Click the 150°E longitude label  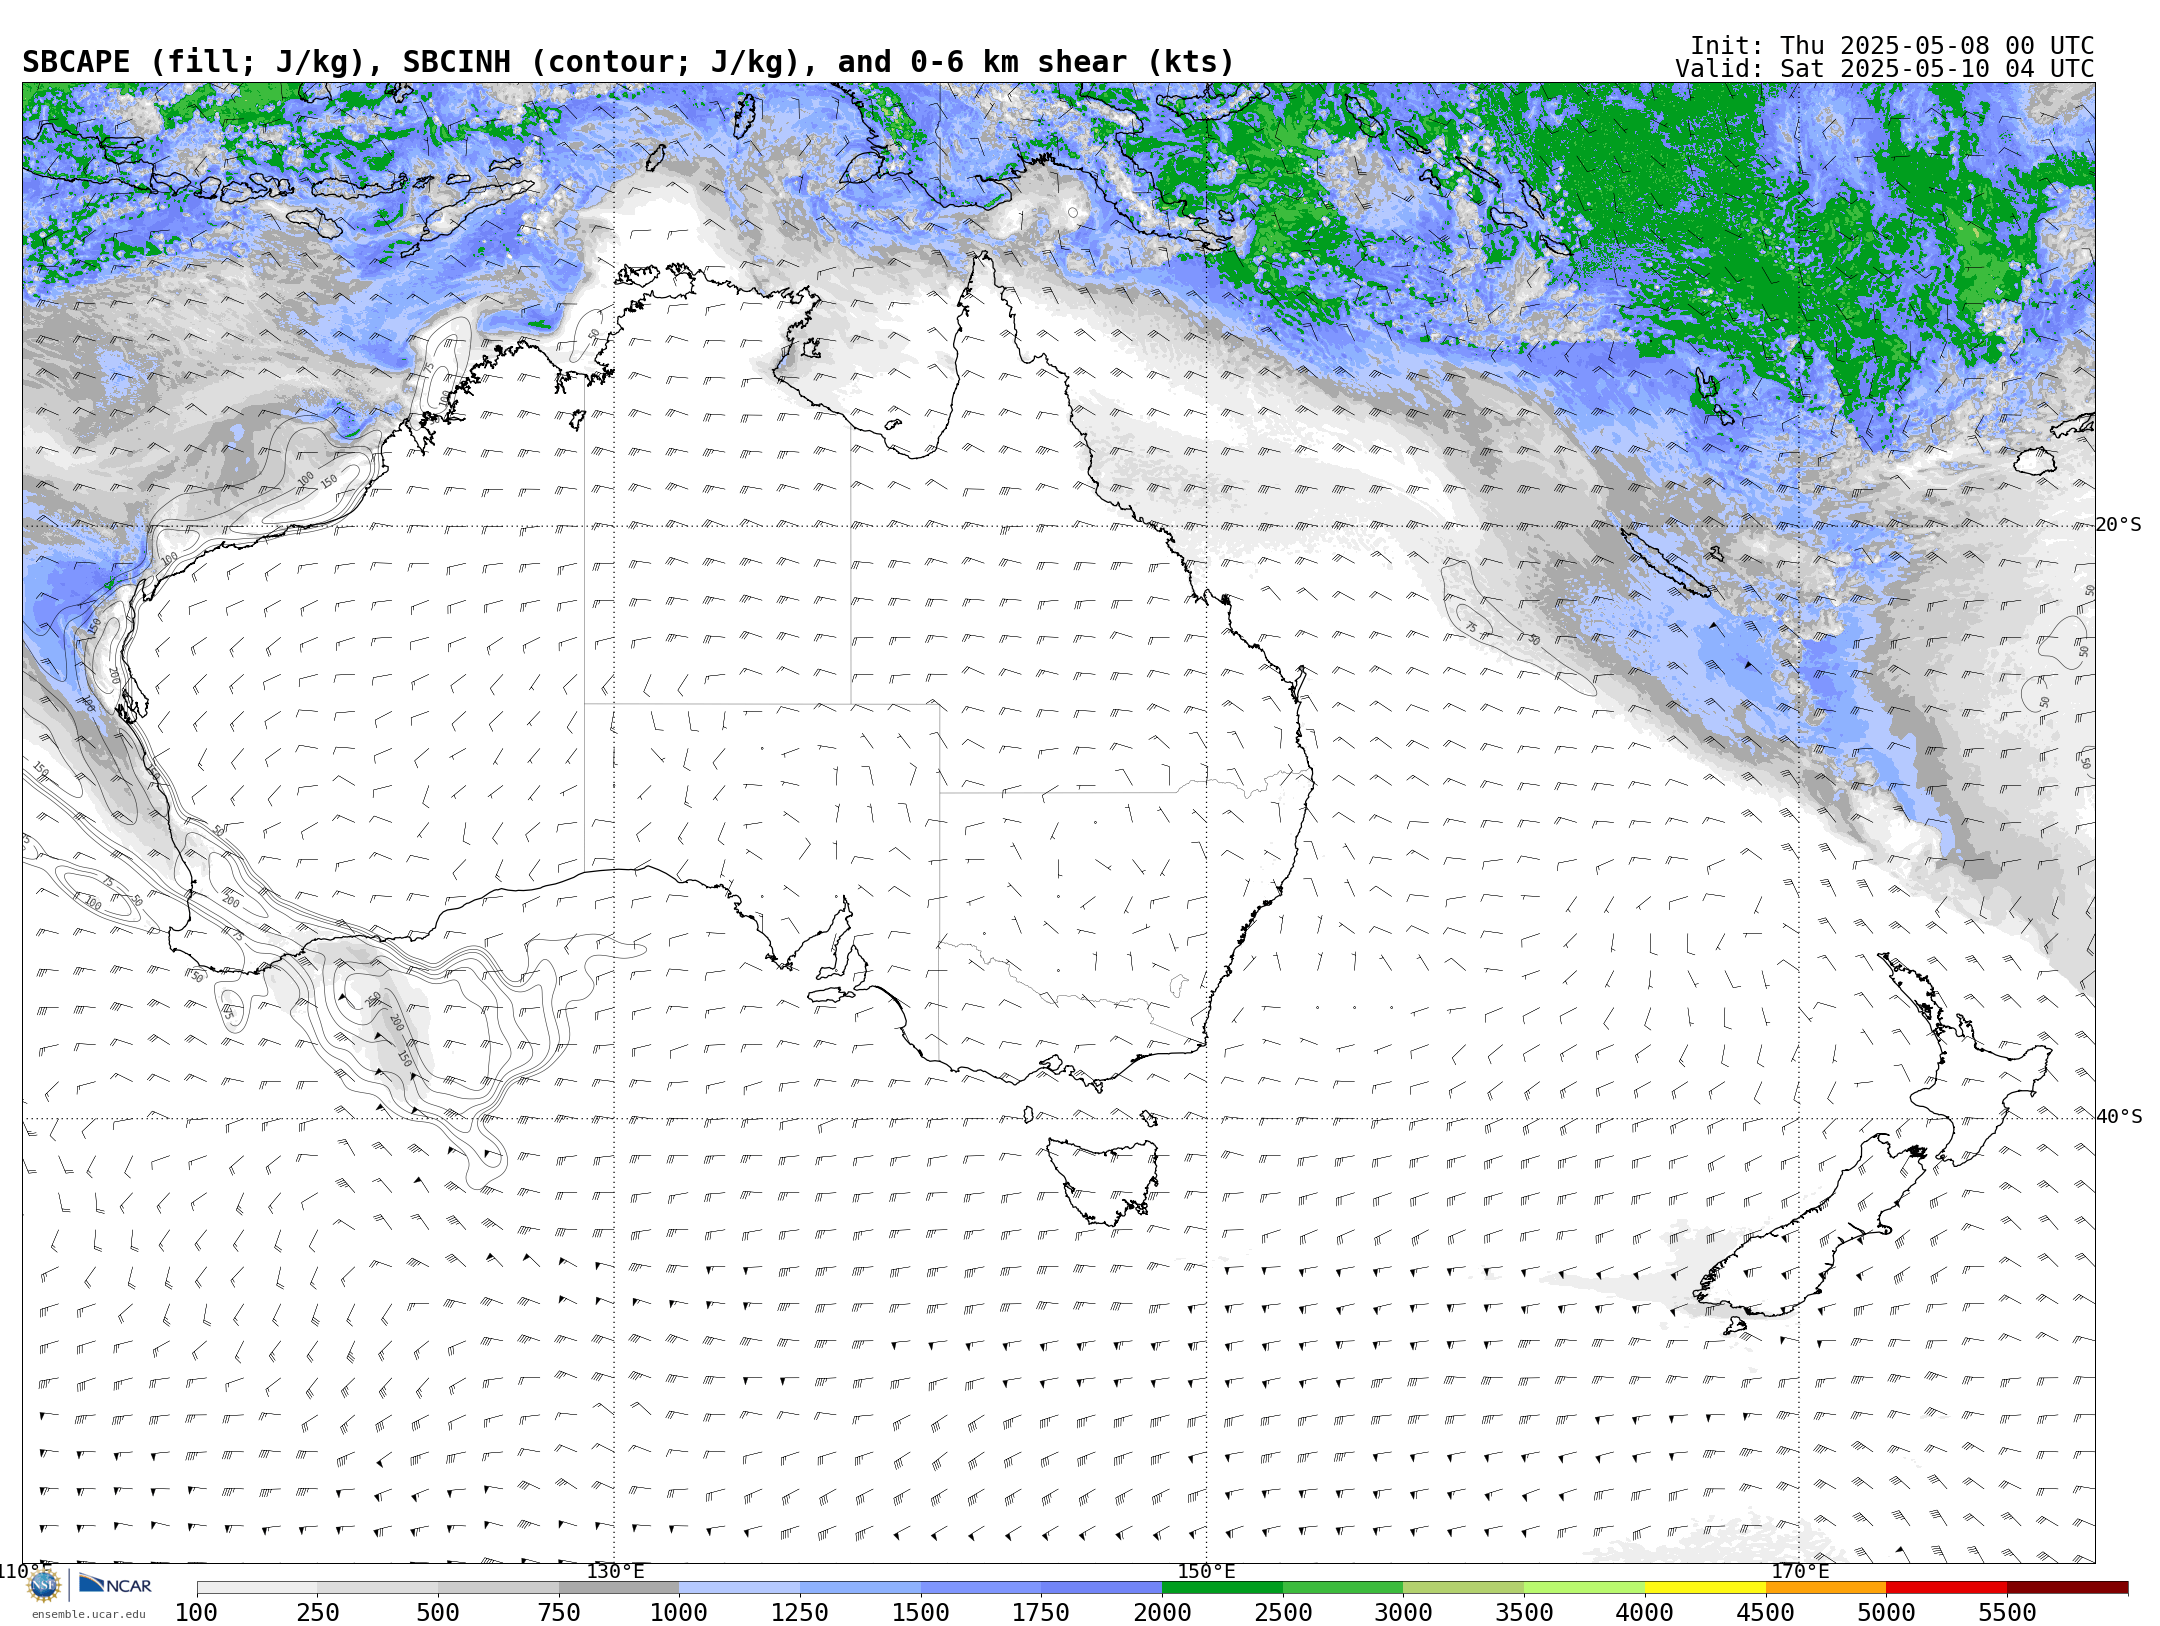coord(1207,1572)
